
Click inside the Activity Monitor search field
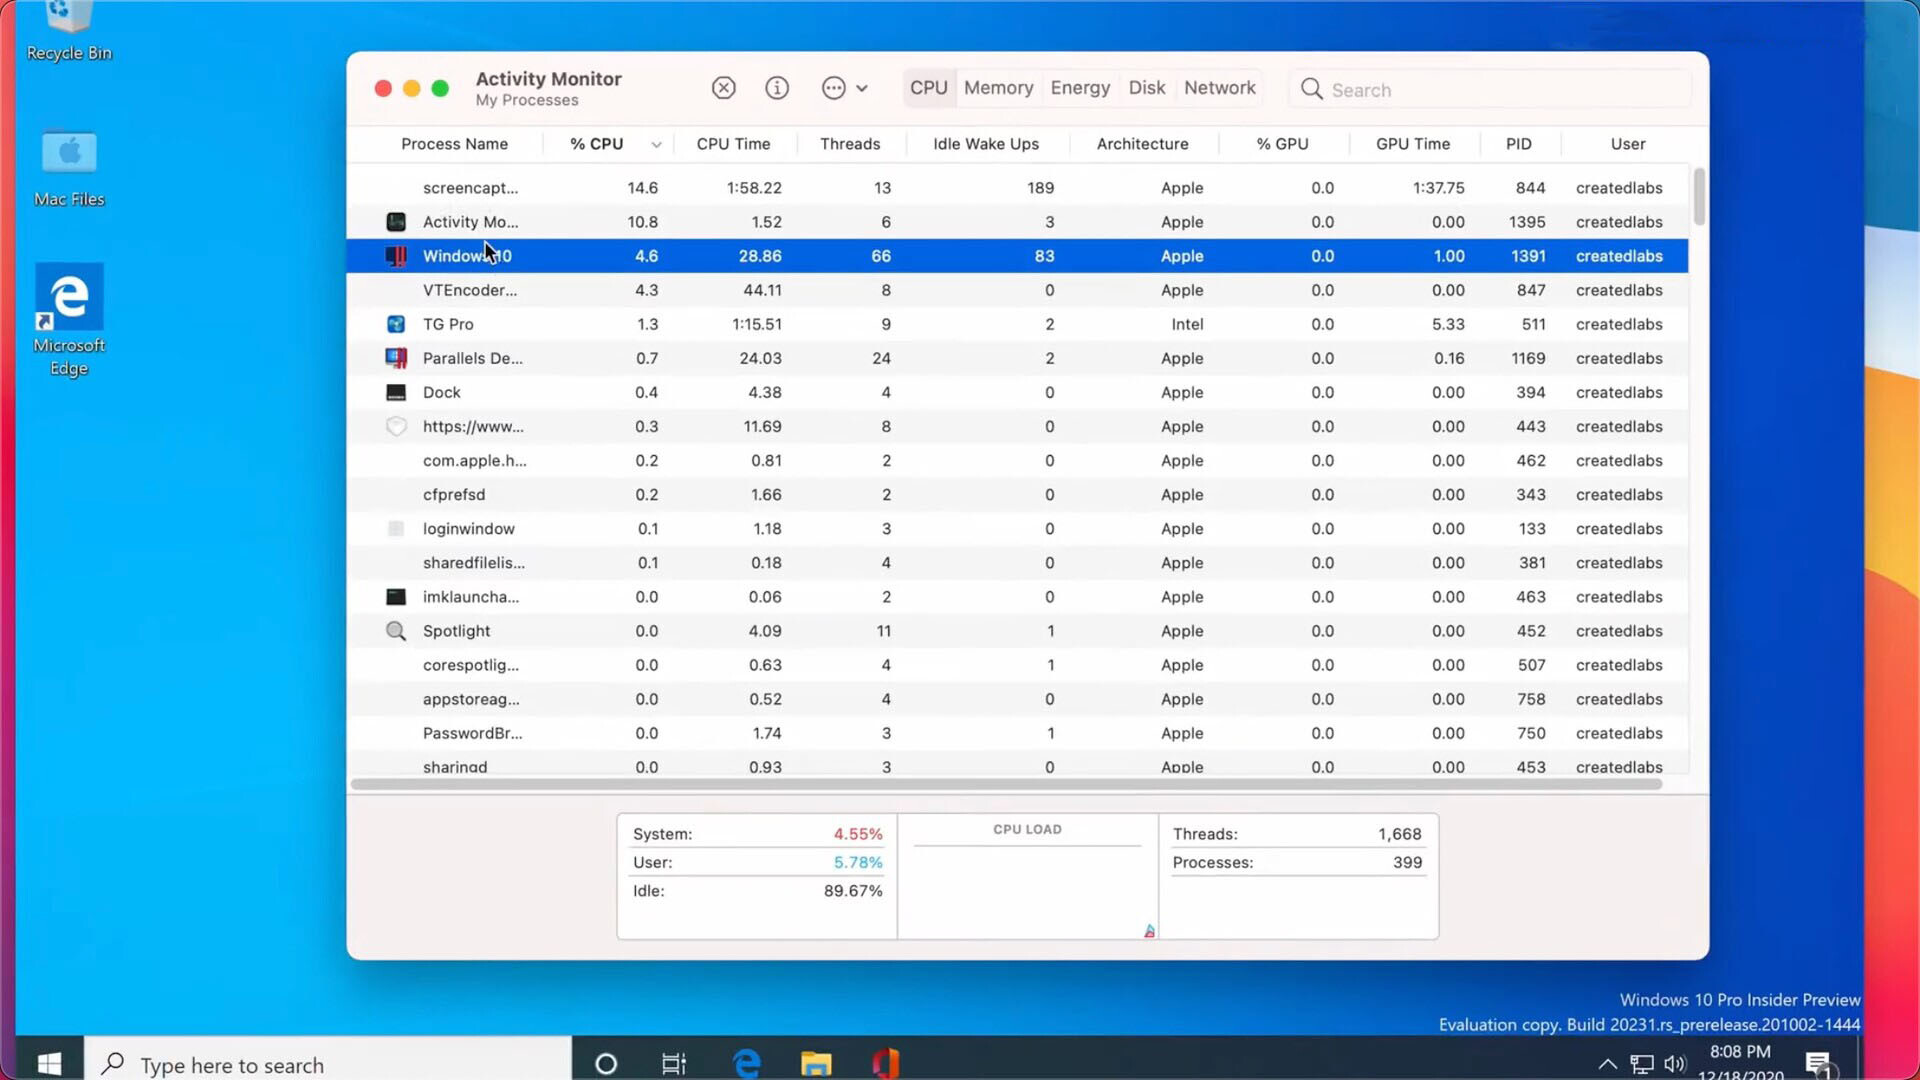click(x=1450, y=89)
